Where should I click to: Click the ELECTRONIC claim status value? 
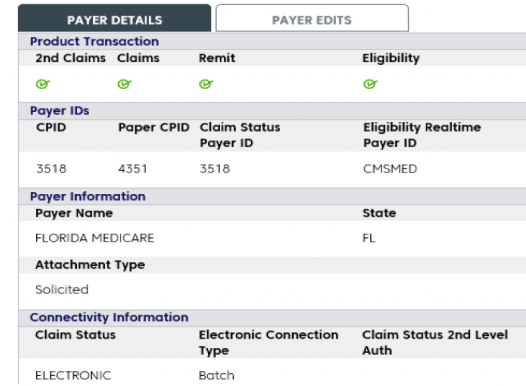pos(73,375)
